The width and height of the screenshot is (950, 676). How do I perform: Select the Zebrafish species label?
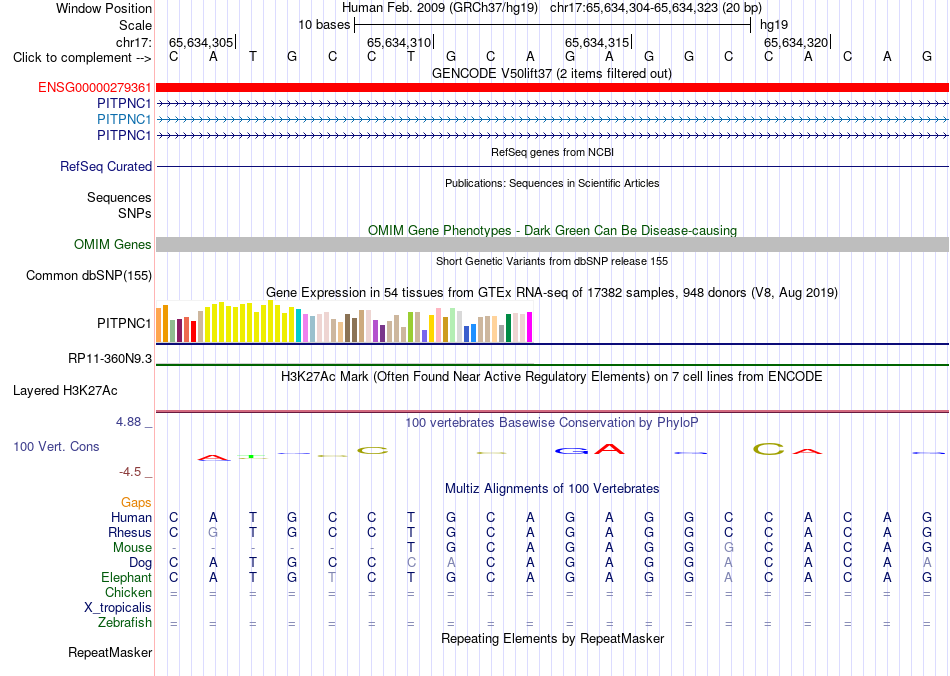(x=125, y=623)
